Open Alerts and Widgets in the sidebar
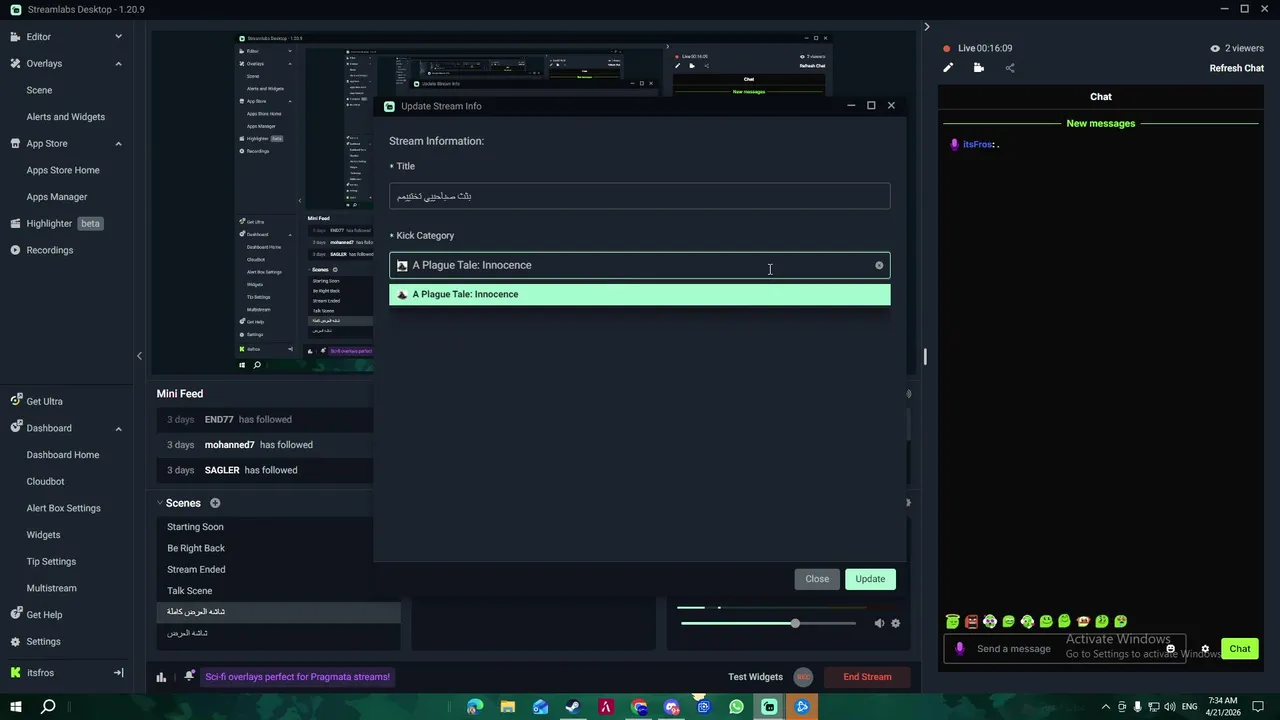This screenshot has width=1280, height=720. click(x=65, y=117)
